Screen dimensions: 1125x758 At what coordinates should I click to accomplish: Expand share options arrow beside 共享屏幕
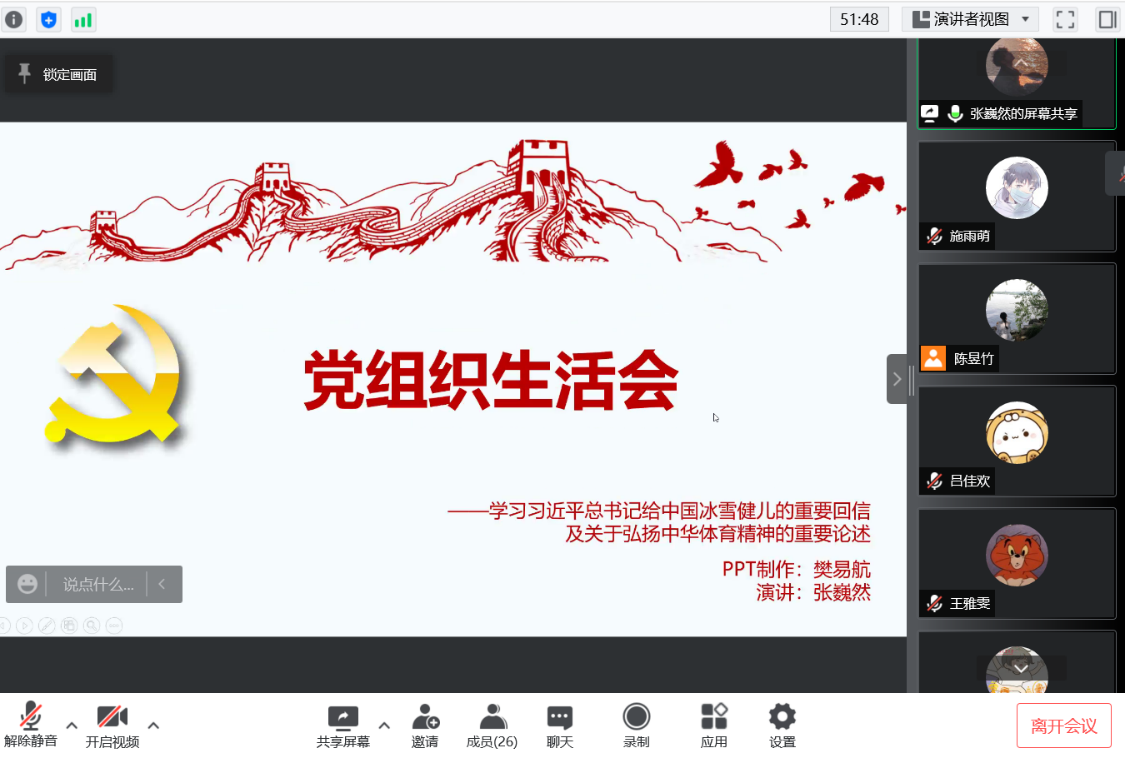point(385,726)
